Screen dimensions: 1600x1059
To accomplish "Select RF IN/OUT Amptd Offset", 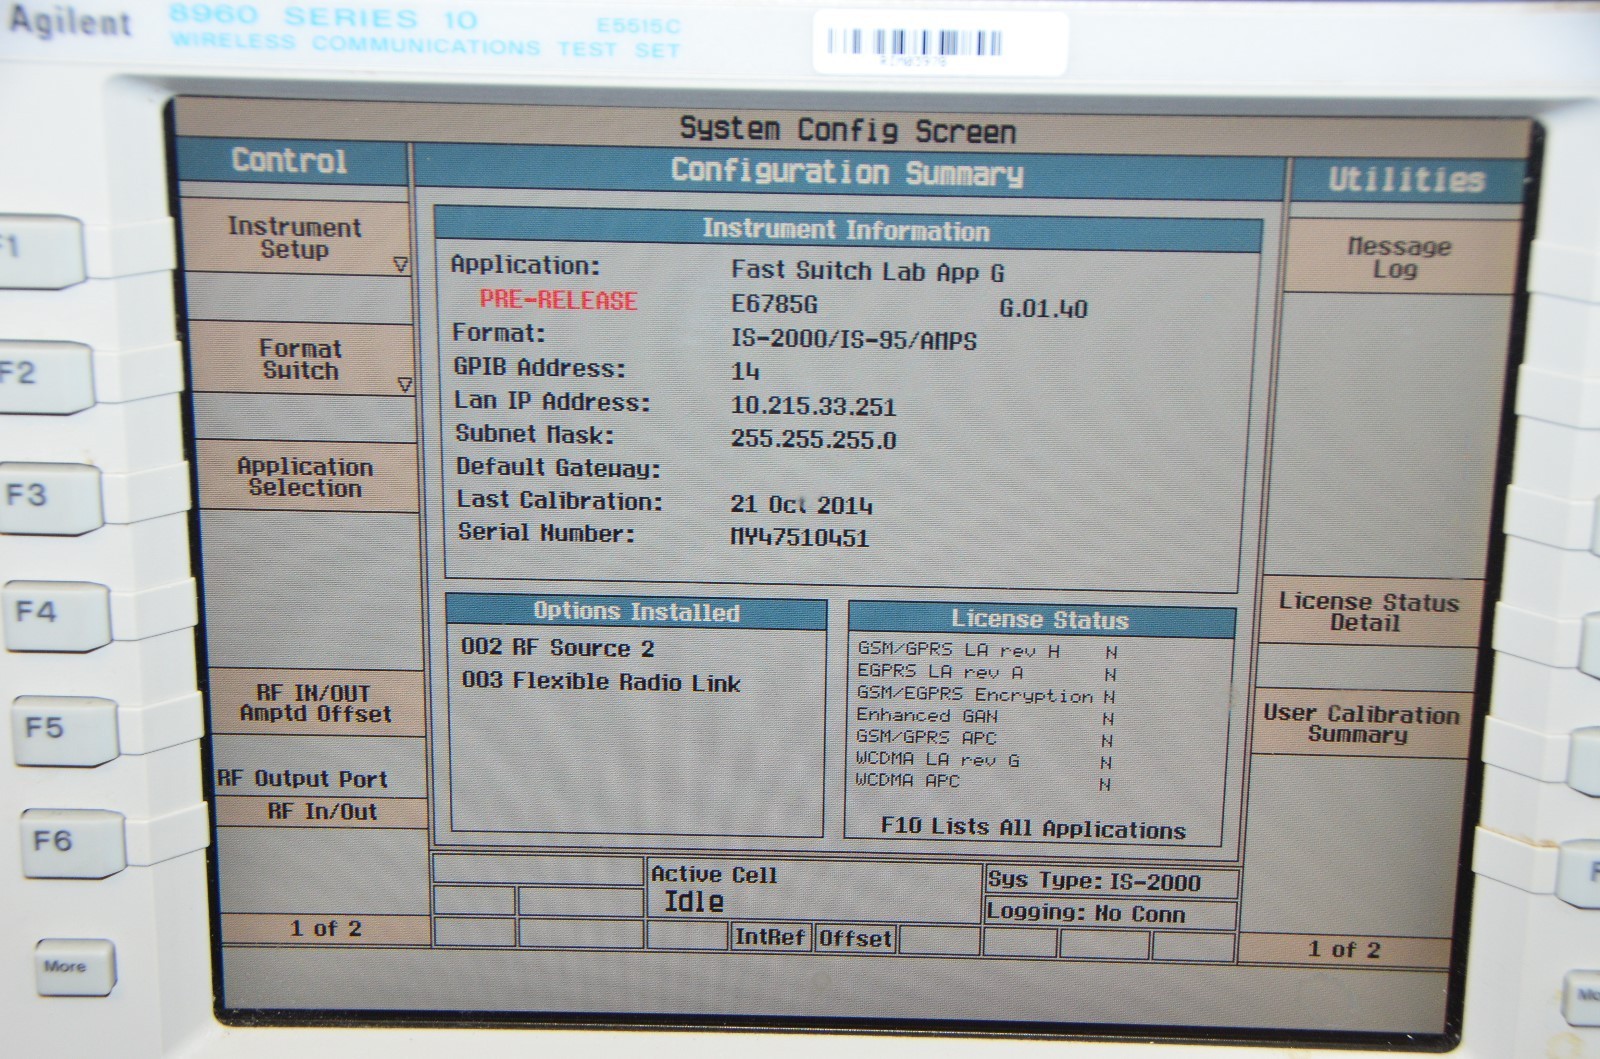I will [x=315, y=704].
